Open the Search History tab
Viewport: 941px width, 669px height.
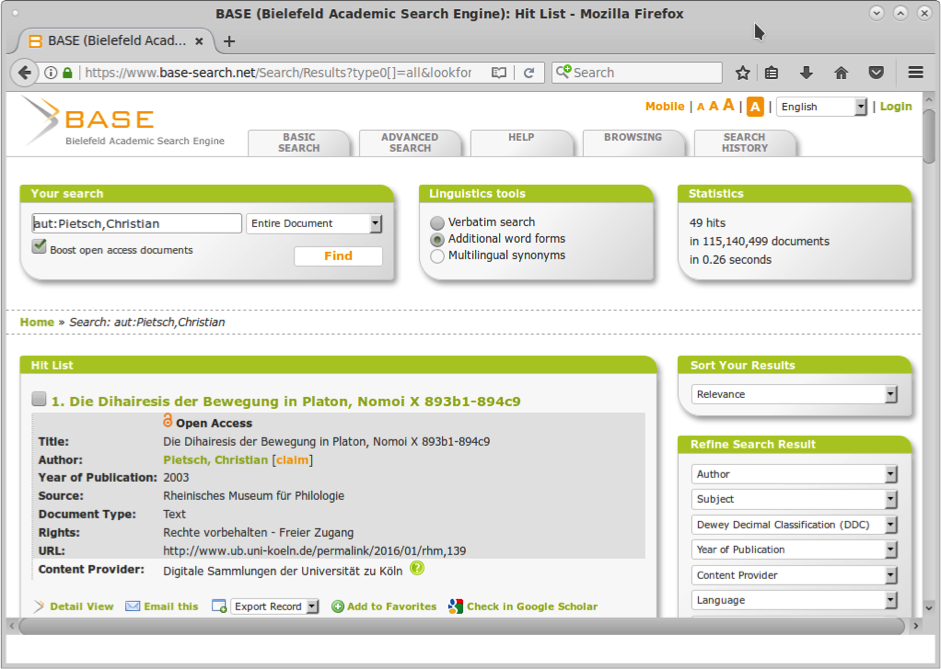coord(744,143)
